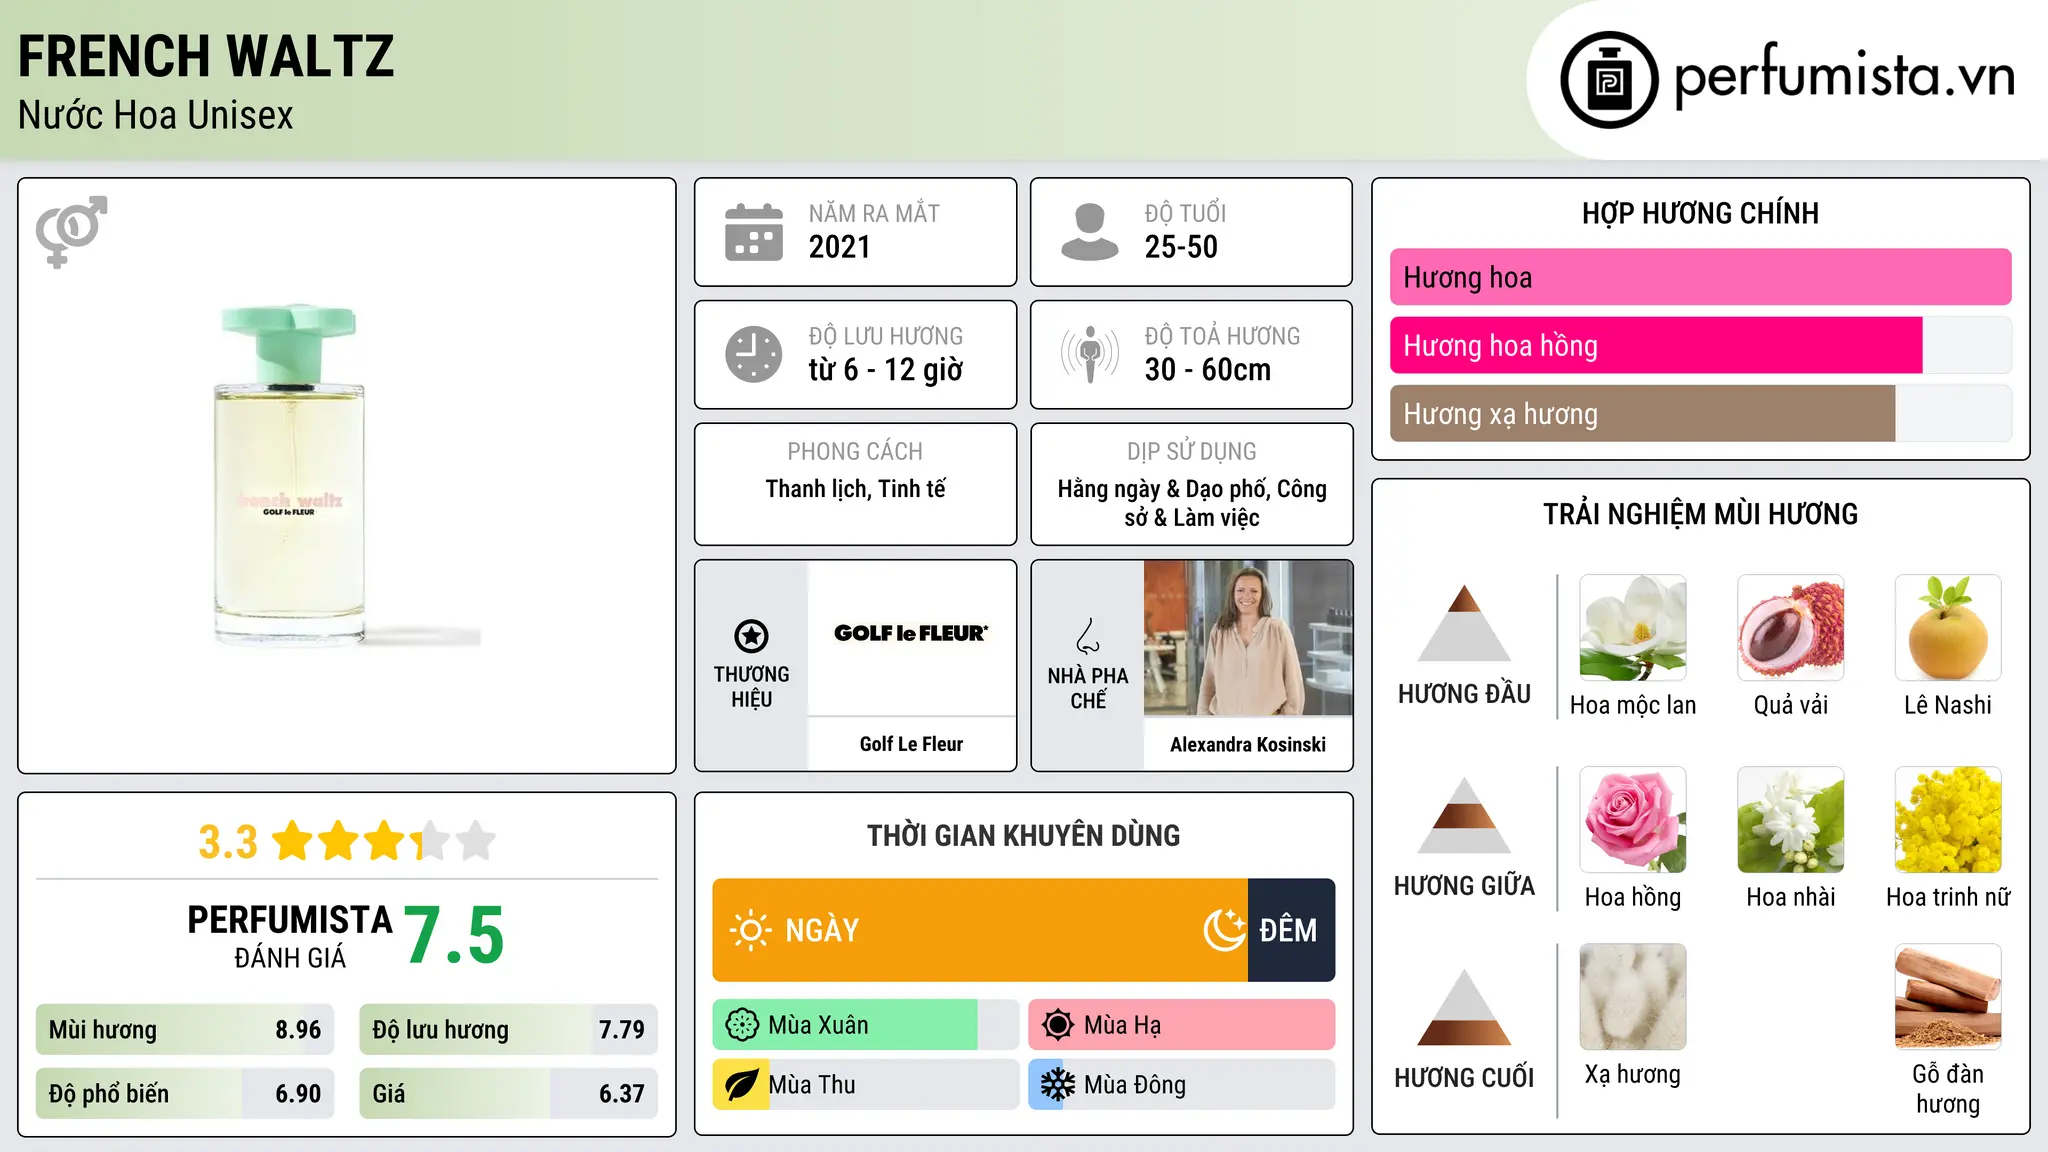This screenshot has height=1152, width=2048.
Task: Select the Hoa mộc lan note image
Action: [x=1633, y=628]
